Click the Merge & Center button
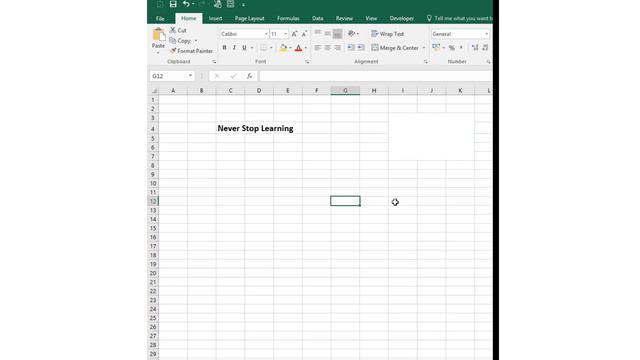 395,48
